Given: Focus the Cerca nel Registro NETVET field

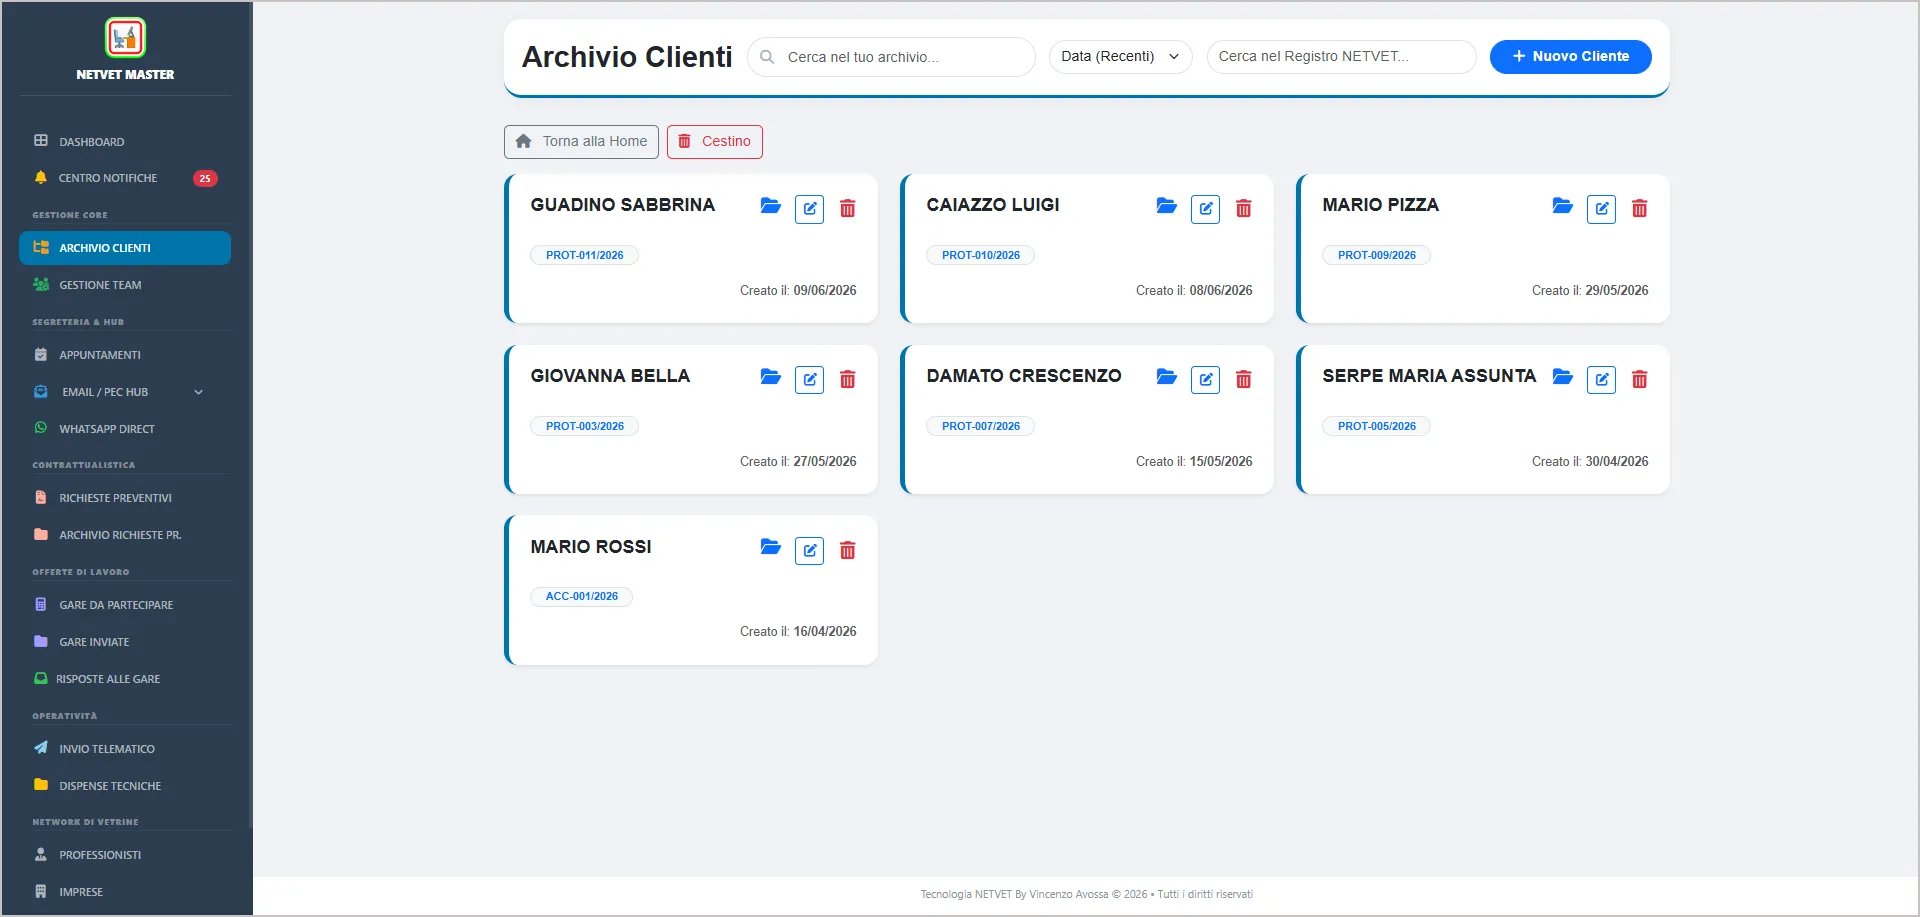Looking at the screenshot, I should 1341,57.
